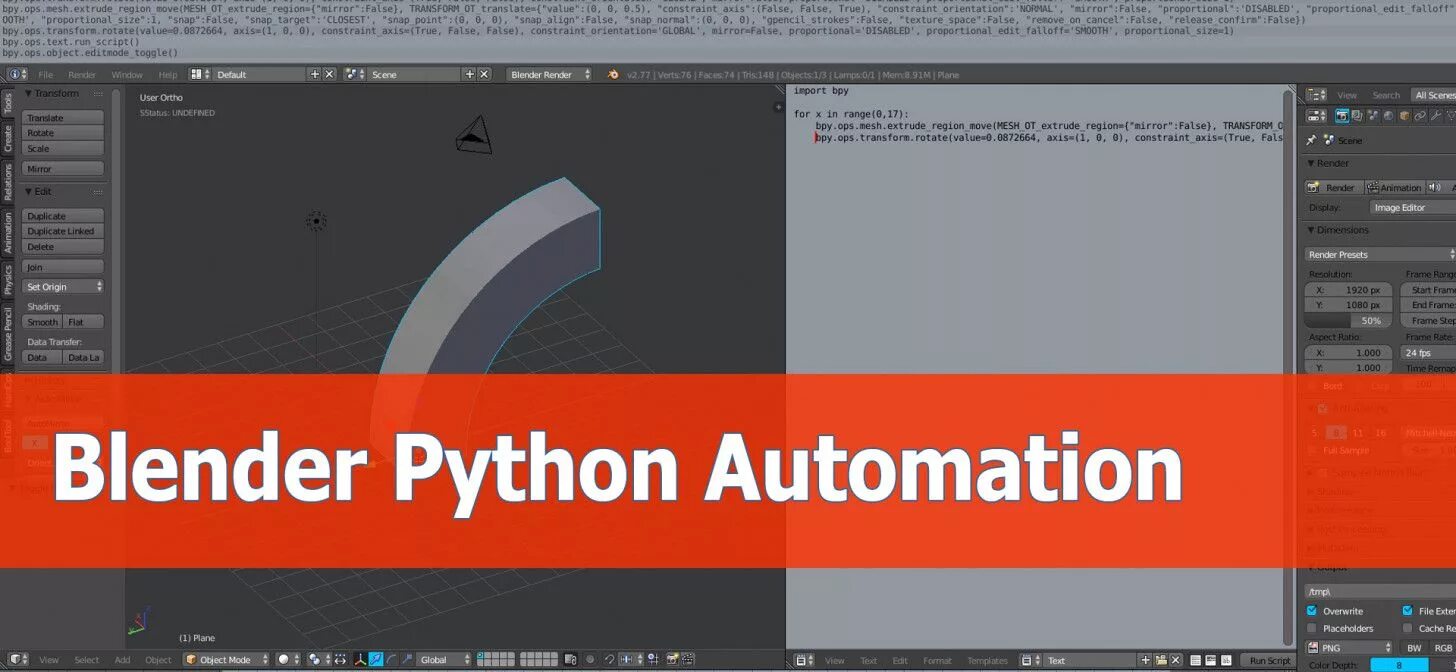Screen dimensions: 1456x672
Task: Collapse the Transform panel
Action: pos(29,93)
